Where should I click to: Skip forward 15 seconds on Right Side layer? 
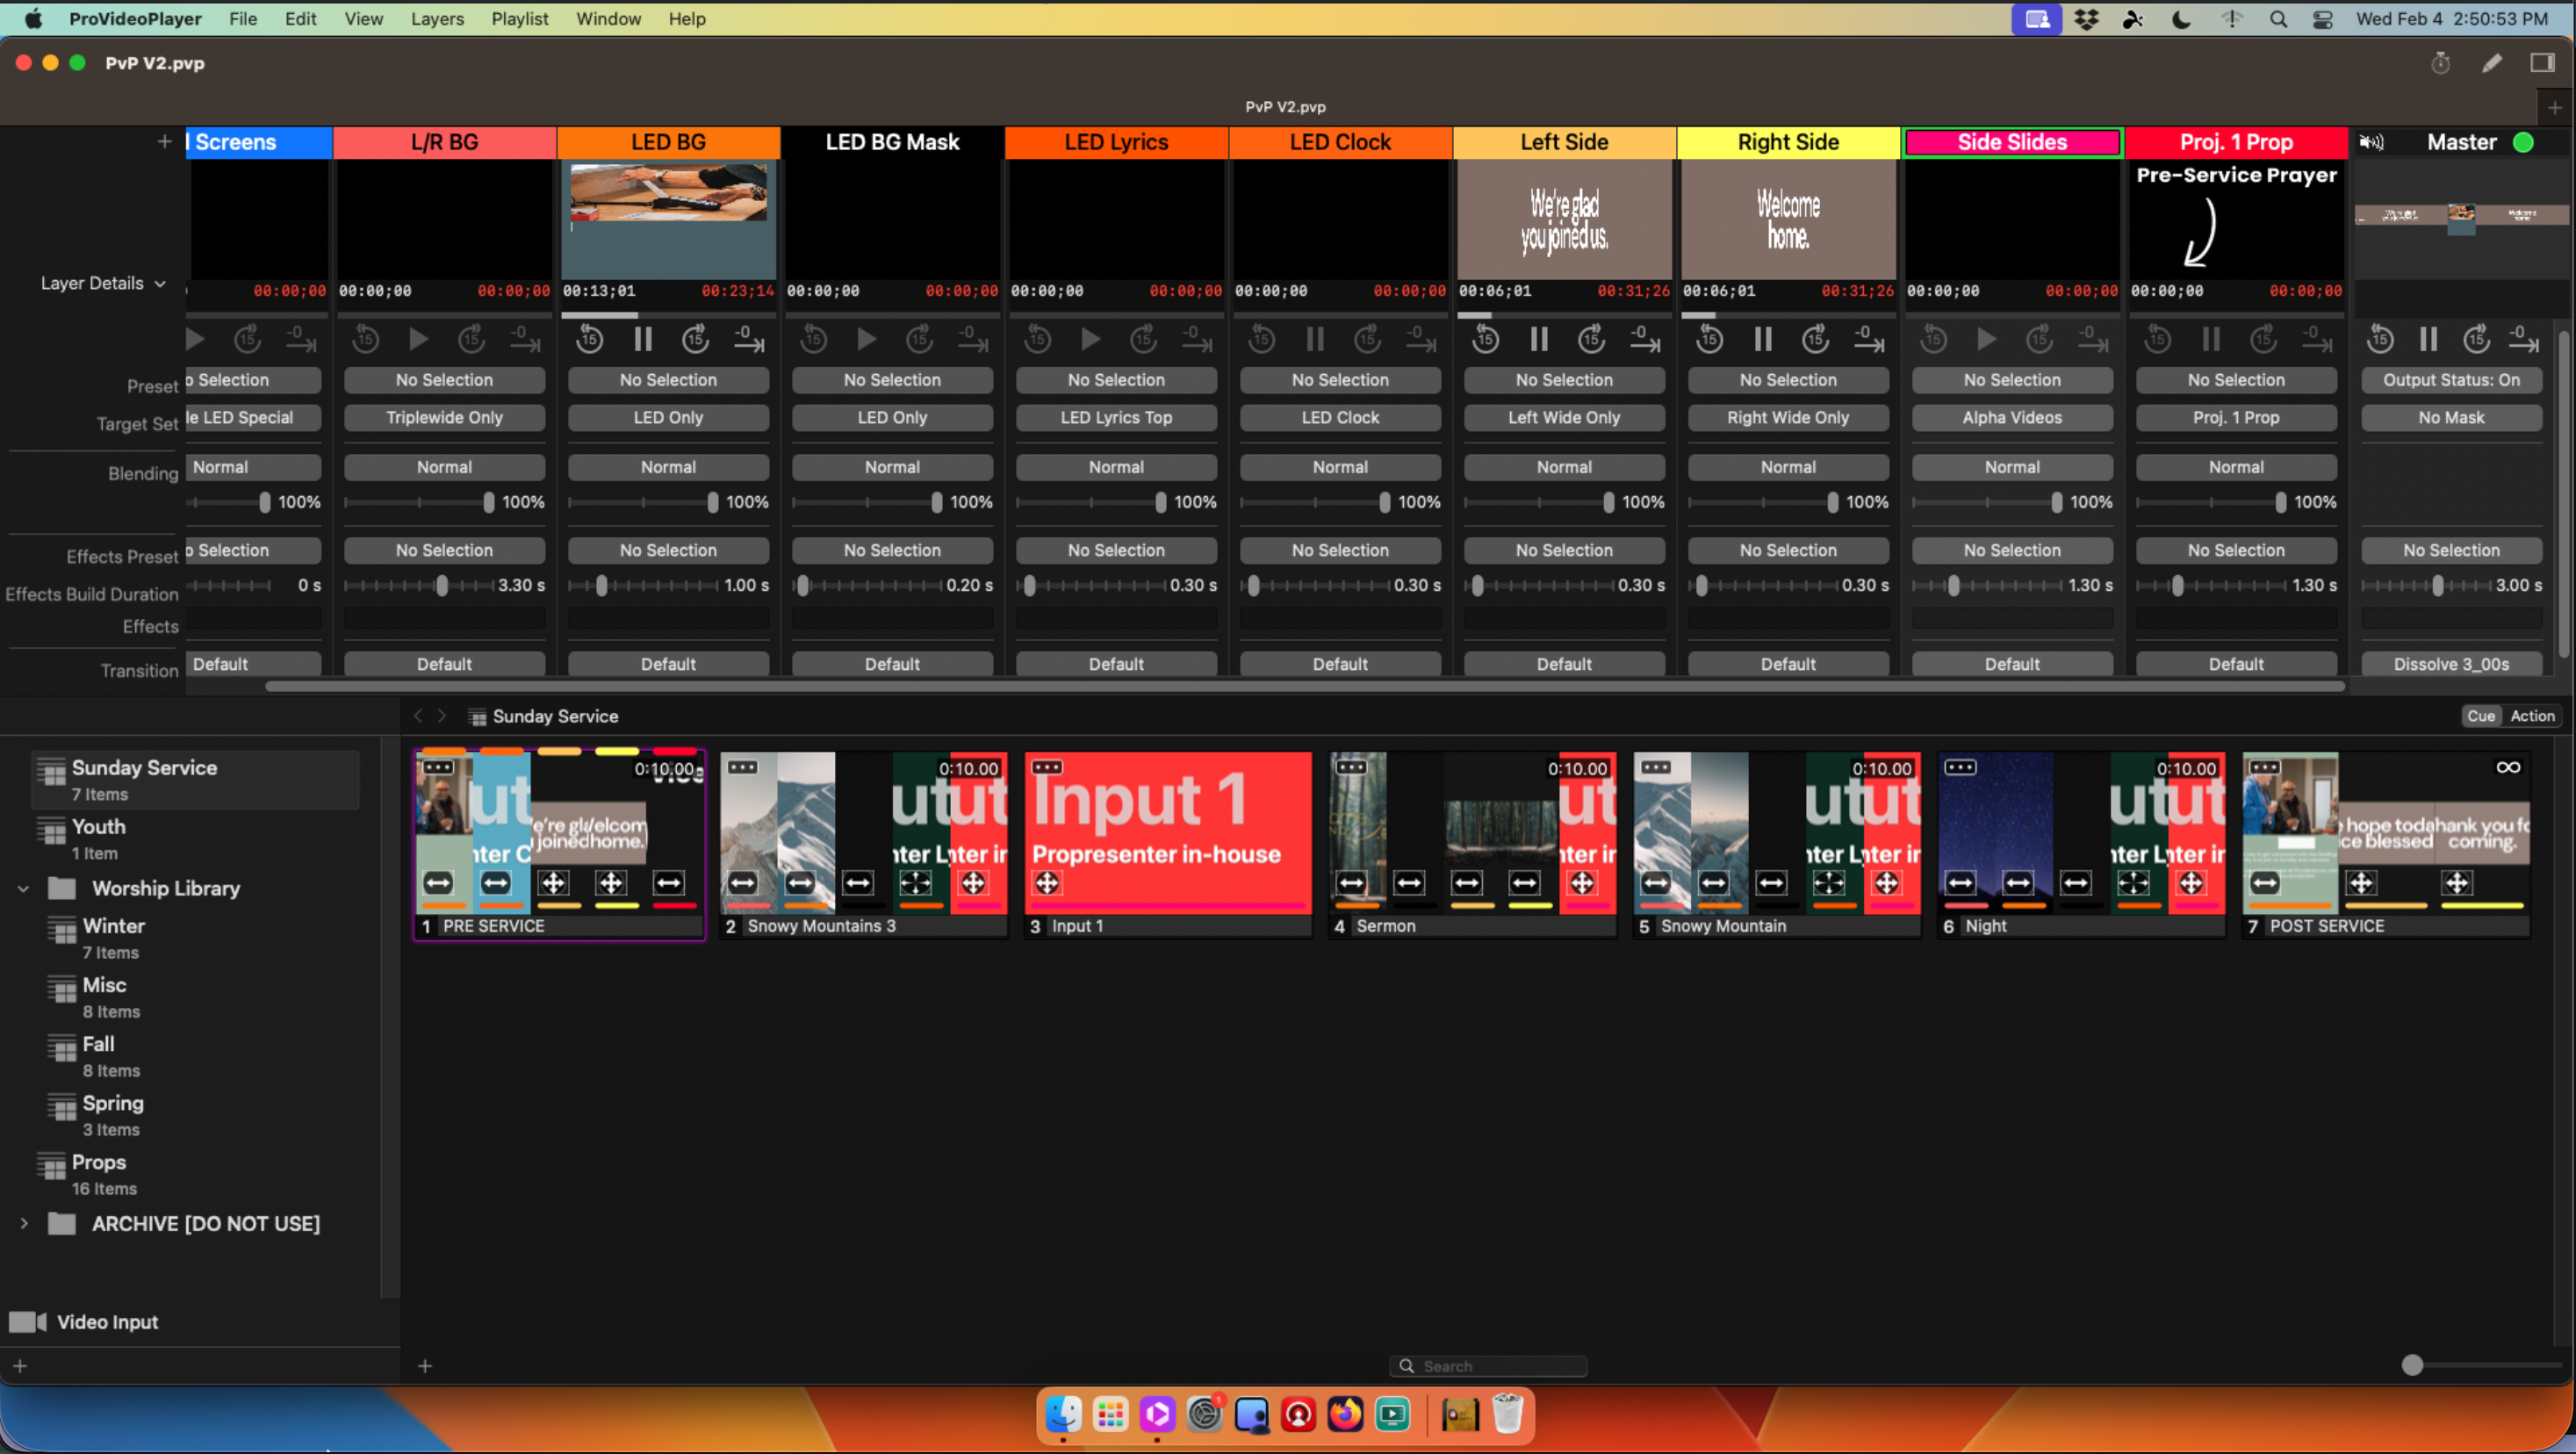pyautogui.click(x=1816, y=340)
